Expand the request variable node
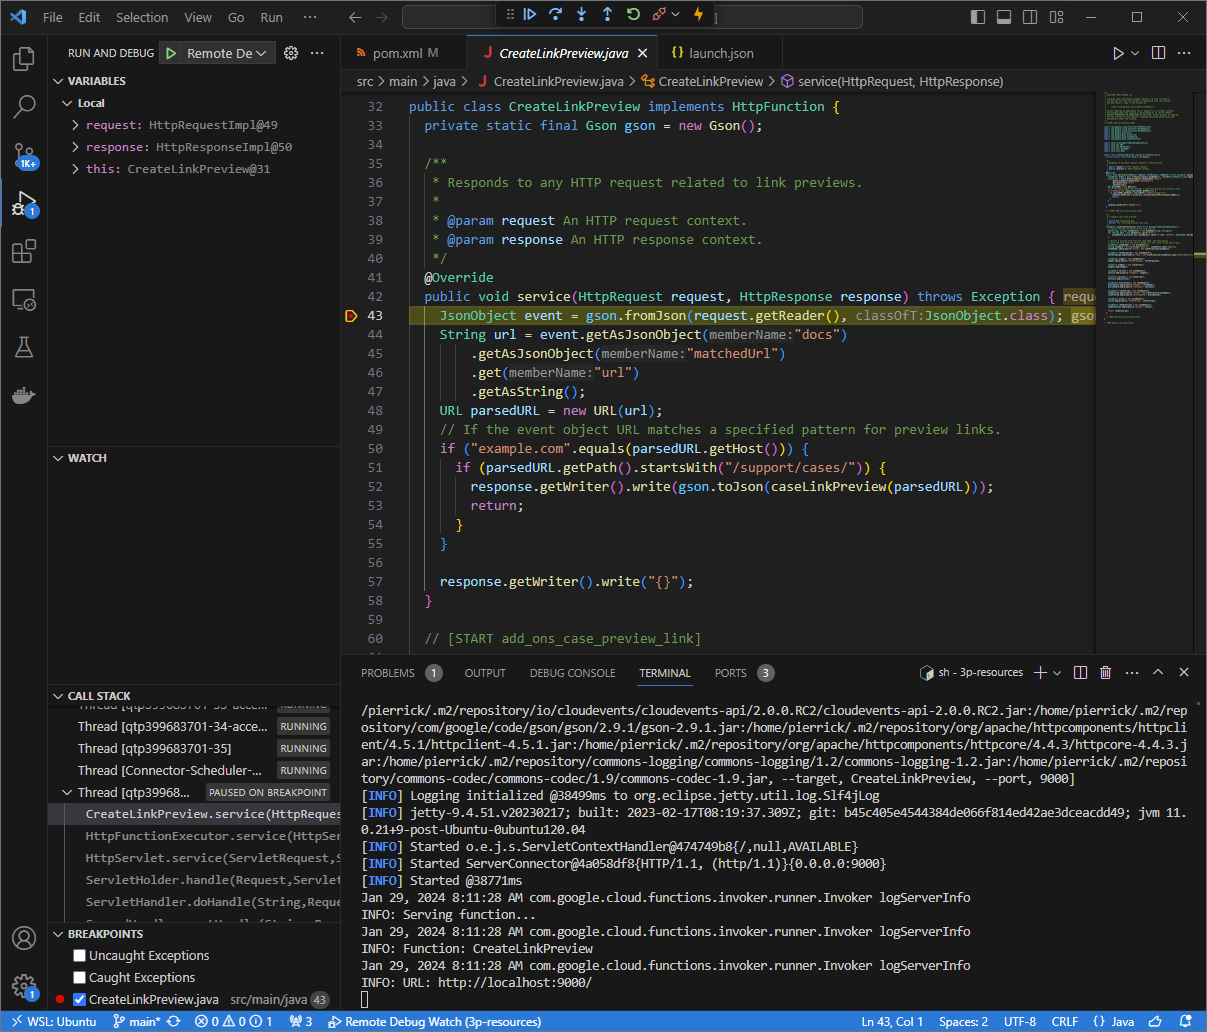 coord(76,126)
